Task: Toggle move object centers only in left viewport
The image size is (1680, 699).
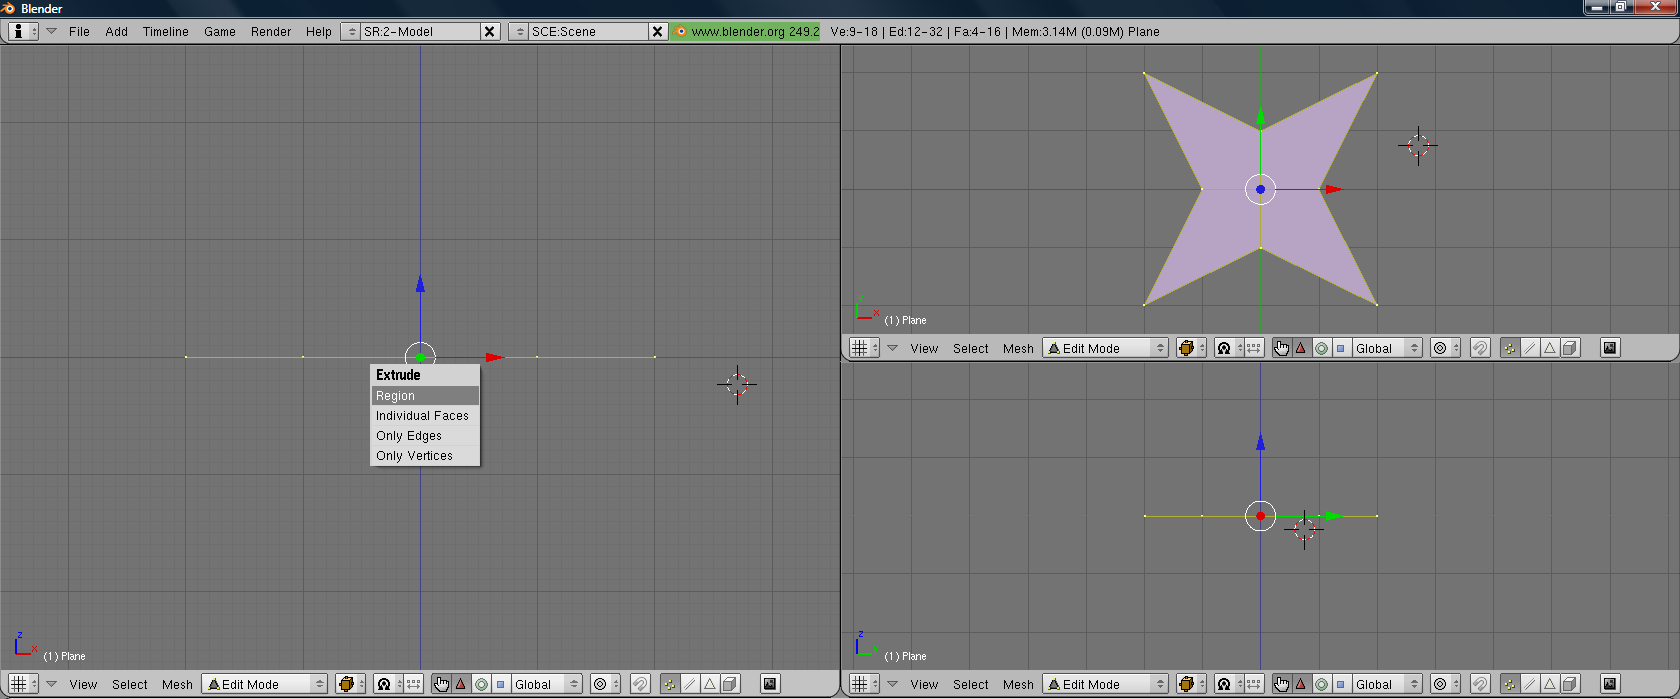Action: 414,684
